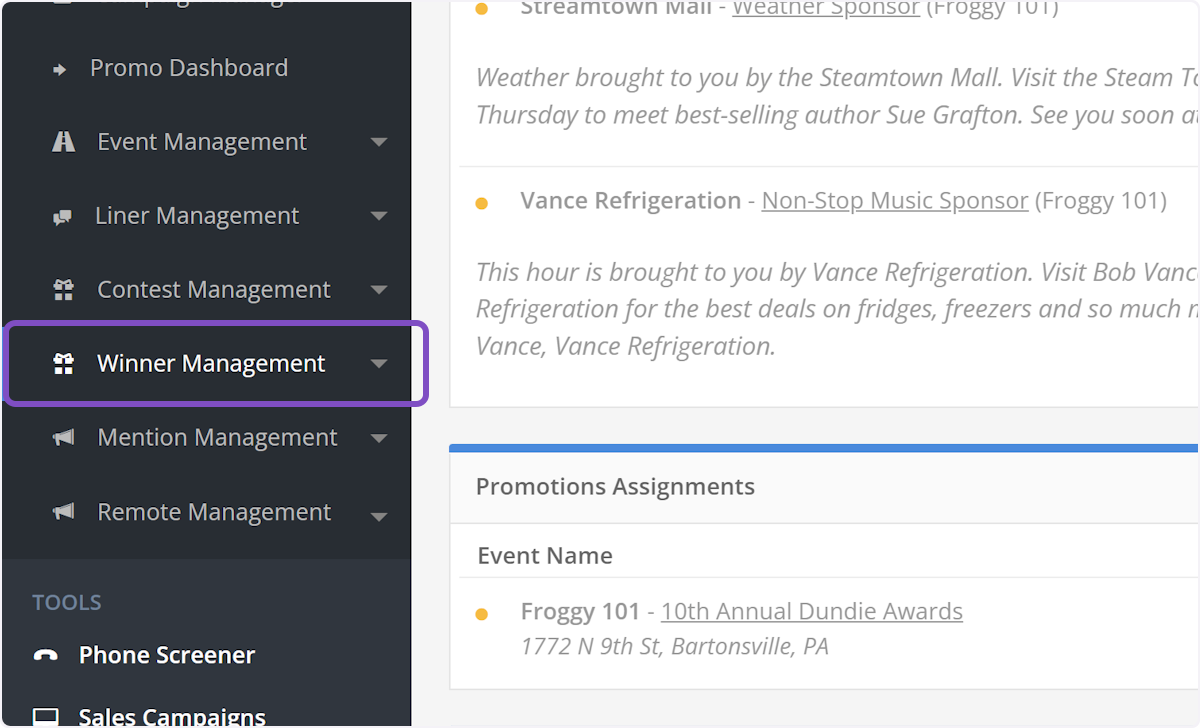Select the Contest Management menu item
The height and width of the screenshot is (728, 1200).
(214, 289)
